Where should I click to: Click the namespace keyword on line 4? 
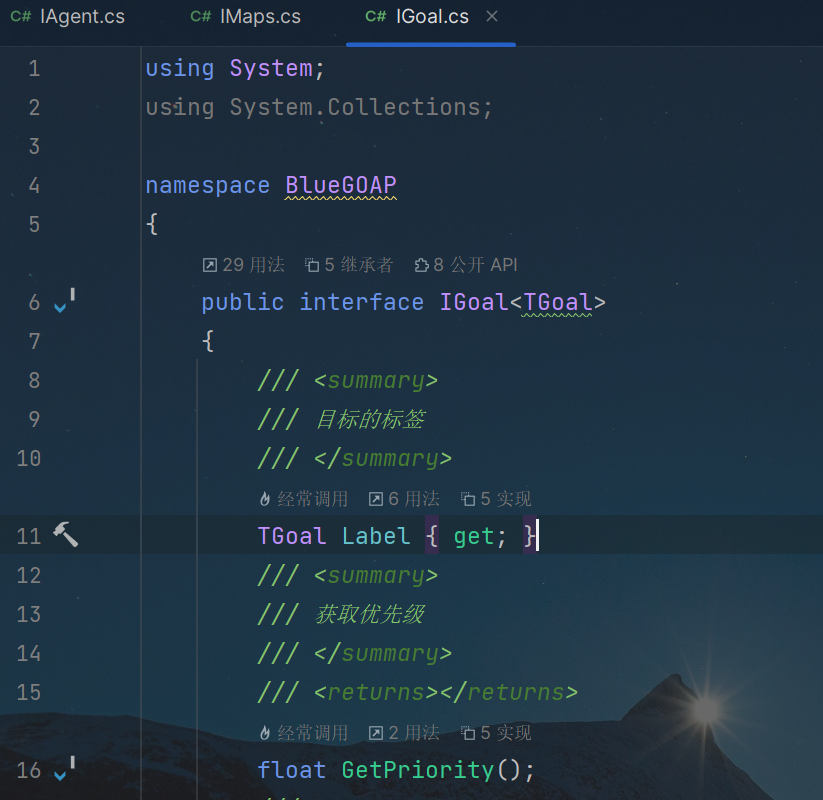[208, 185]
